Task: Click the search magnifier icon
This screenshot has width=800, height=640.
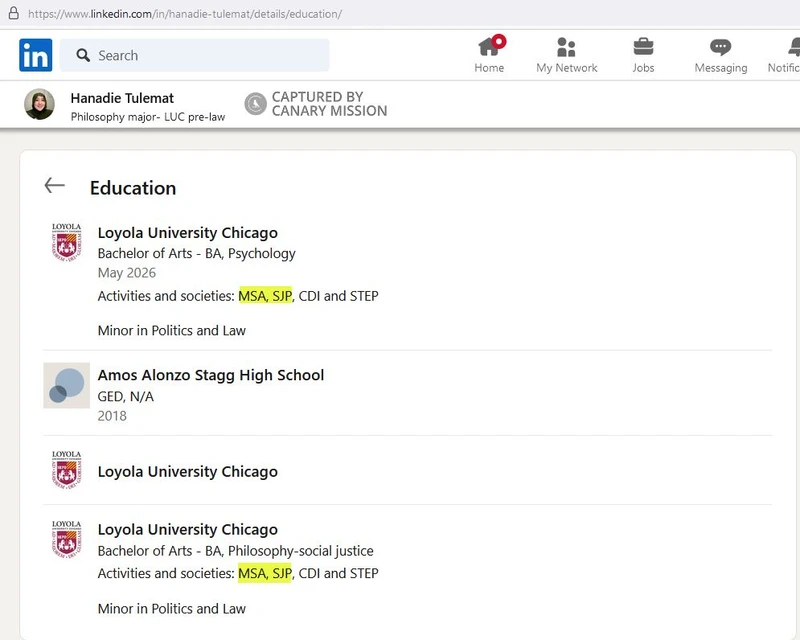Action: click(83, 55)
